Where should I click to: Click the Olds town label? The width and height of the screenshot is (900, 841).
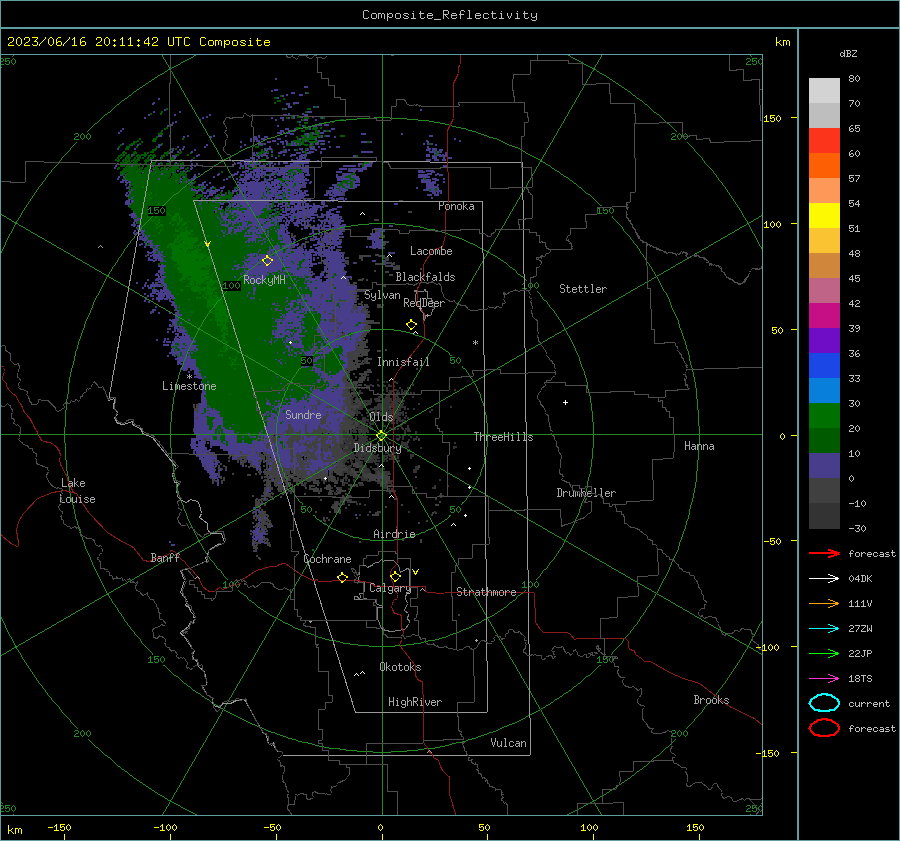[x=381, y=417]
